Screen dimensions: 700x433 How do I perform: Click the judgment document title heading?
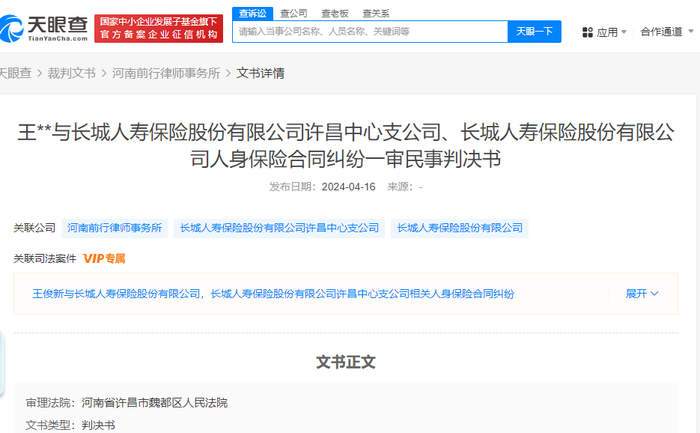click(x=346, y=146)
